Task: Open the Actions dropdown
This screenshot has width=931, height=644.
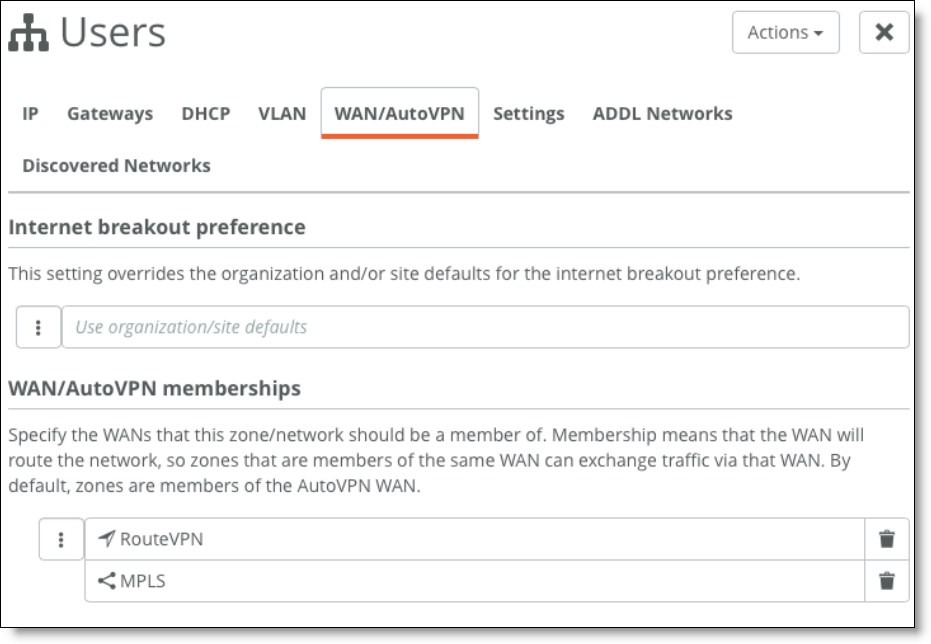Action: (x=785, y=32)
